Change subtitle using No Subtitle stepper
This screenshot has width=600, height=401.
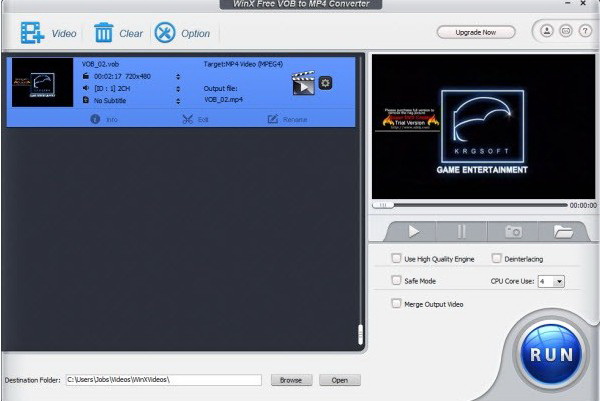click(x=178, y=101)
